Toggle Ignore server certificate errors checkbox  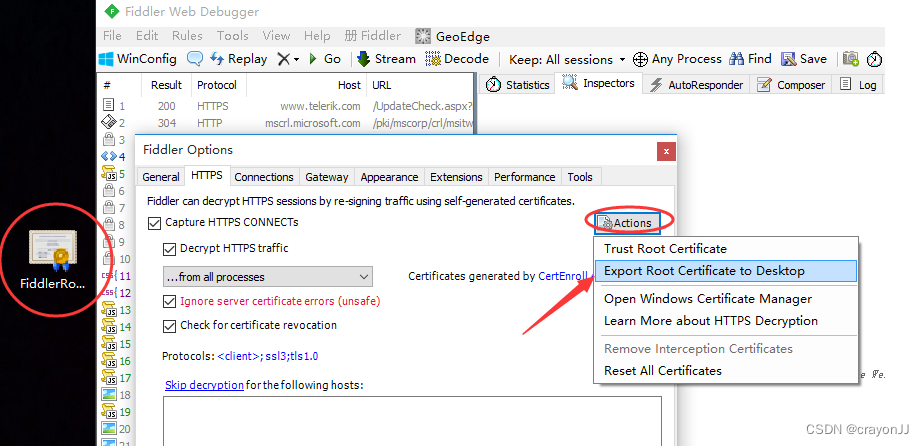(x=169, y=301)
